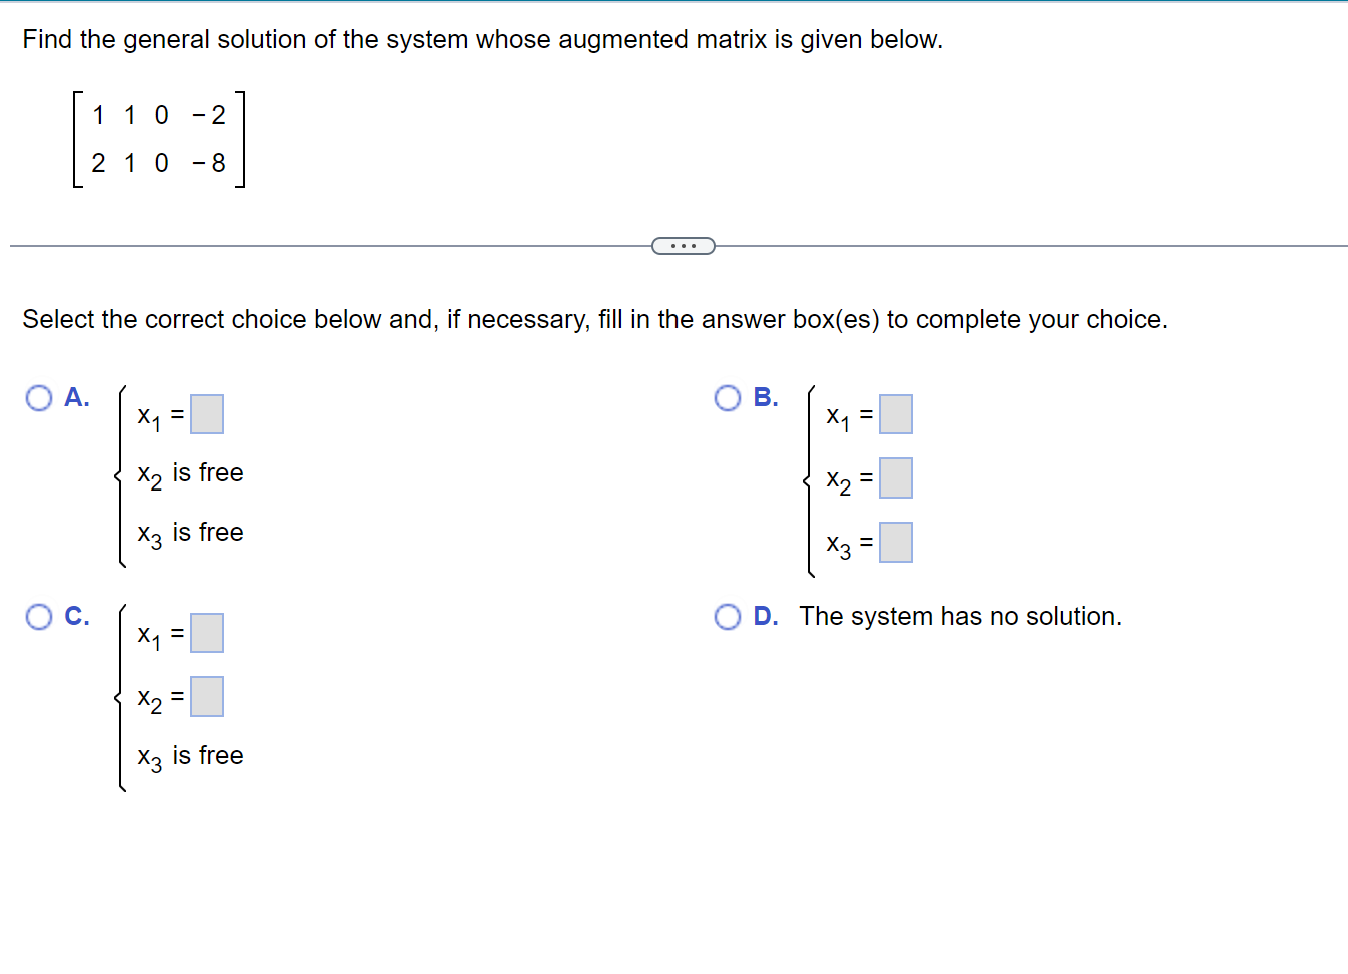Select the radio button for choice C
This screenshot has width=1348, height=974.
38,616
